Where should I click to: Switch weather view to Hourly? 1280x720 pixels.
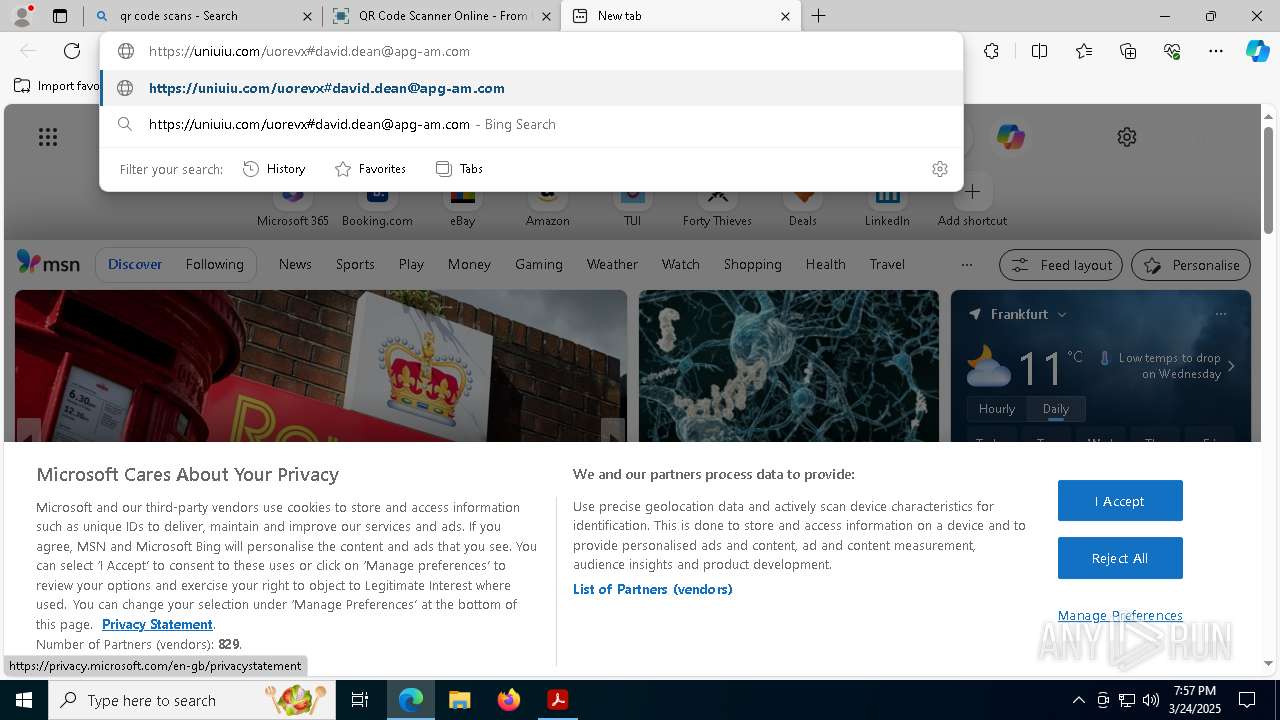(x=997, y=409)
